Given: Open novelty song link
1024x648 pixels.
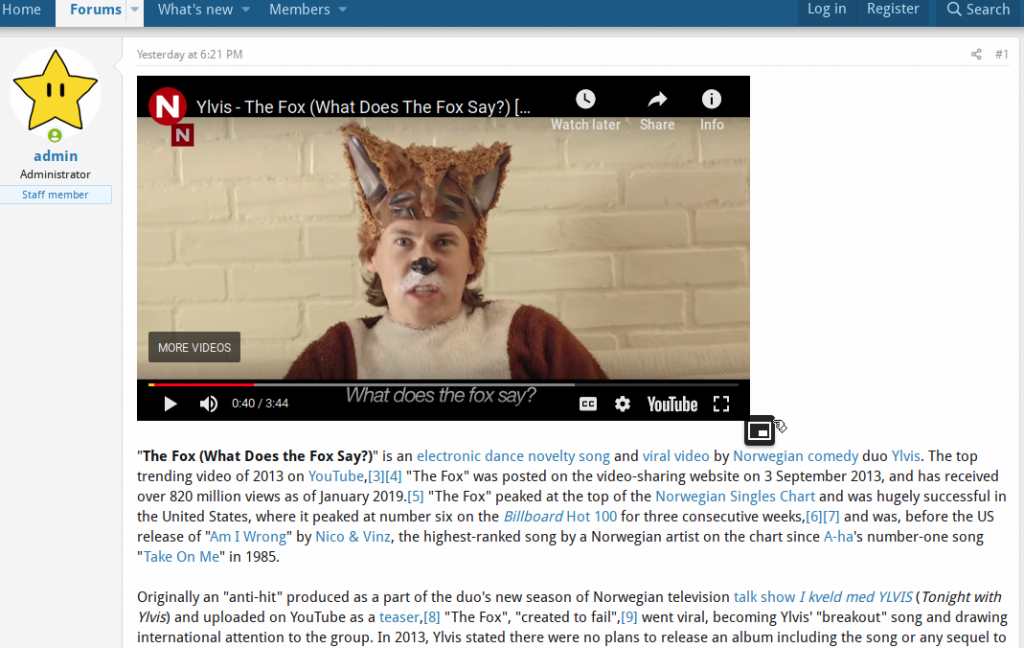Looking at the screenshot, I should pos(569,456).
